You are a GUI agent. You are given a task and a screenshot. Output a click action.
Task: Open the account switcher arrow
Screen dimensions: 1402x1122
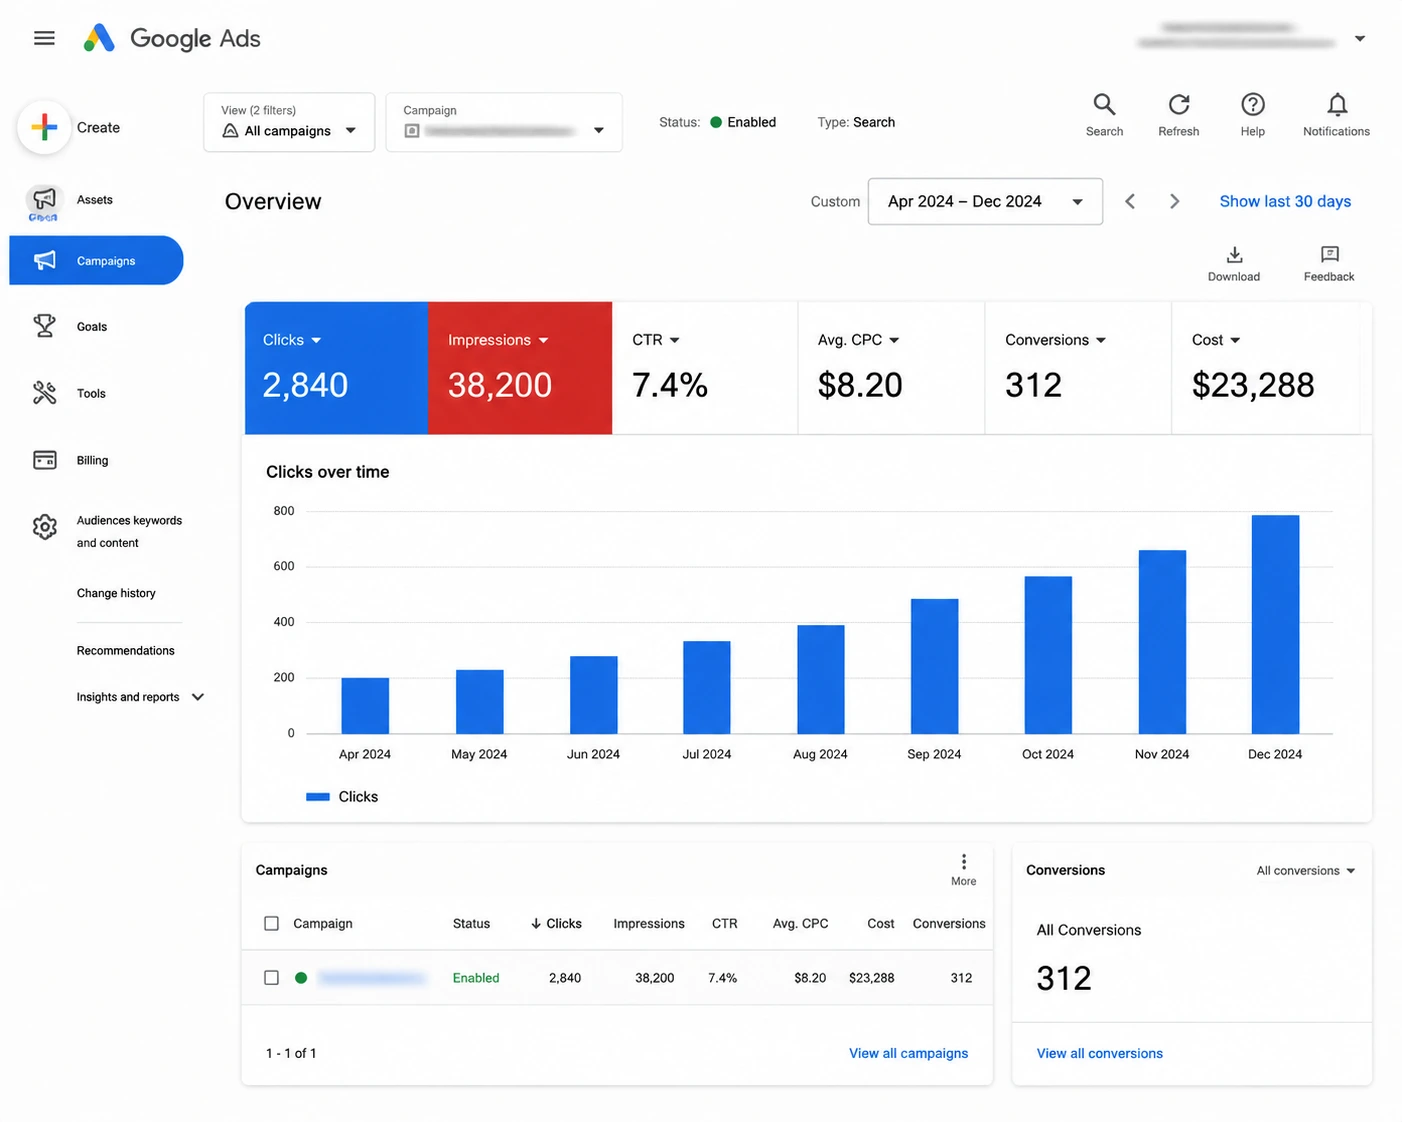coord(1359,39)
